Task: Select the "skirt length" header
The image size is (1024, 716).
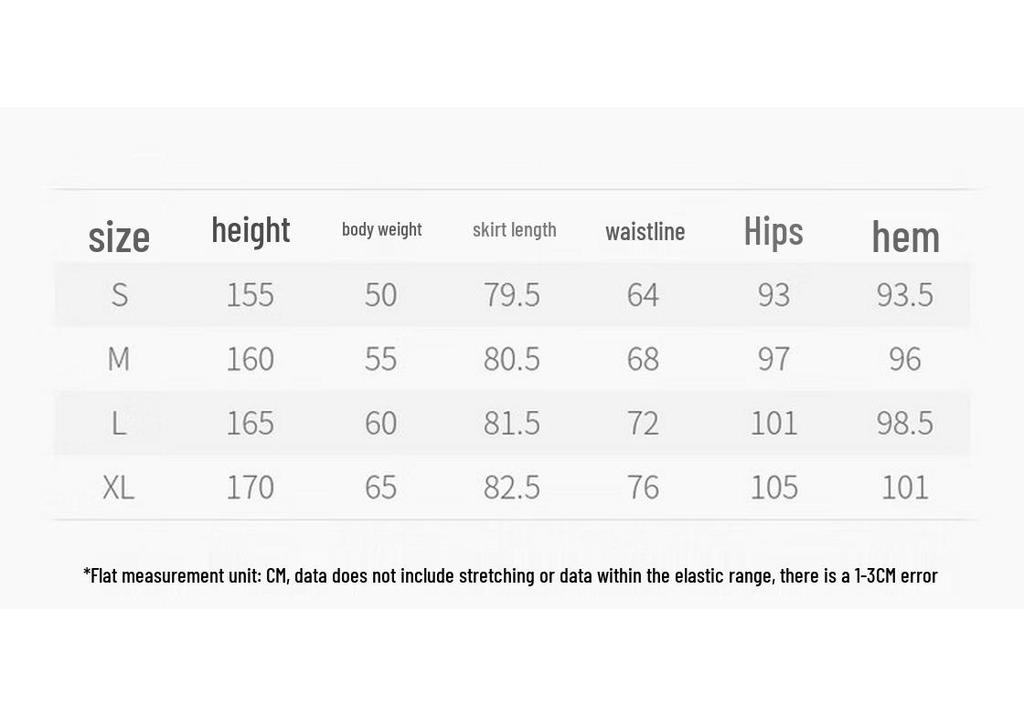Action: [x=515, y=230]
